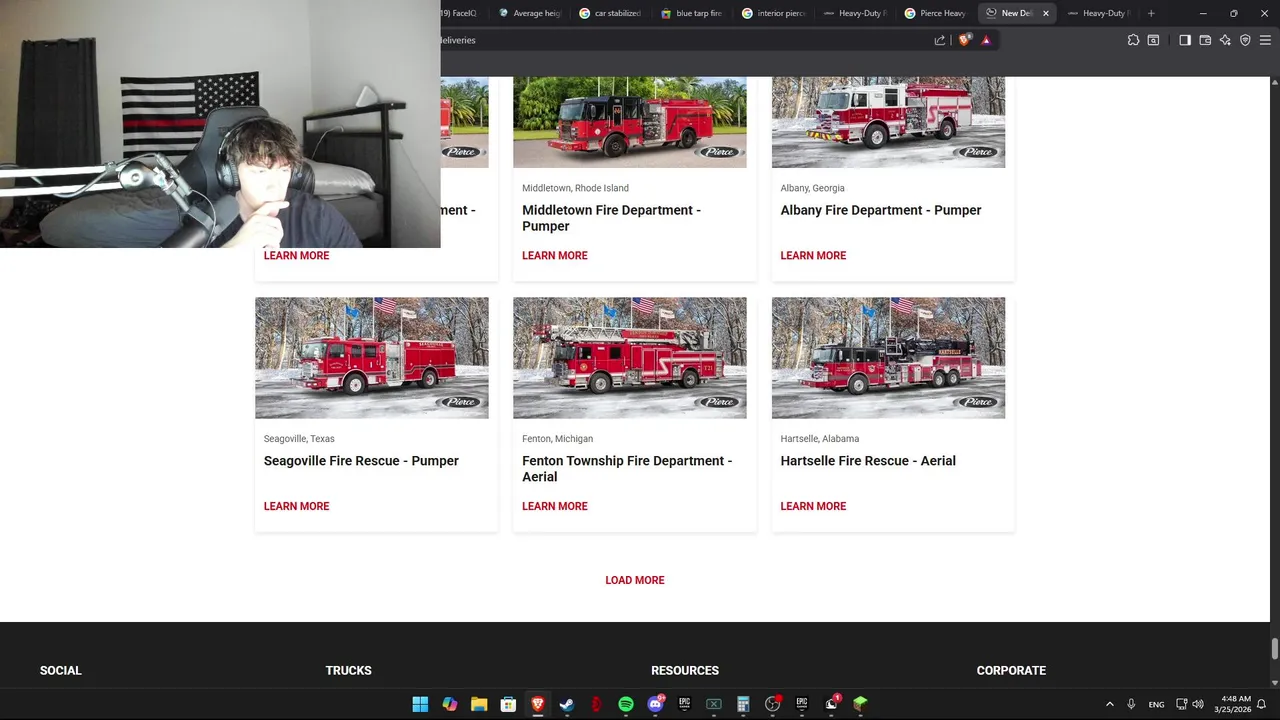1280x720 pixels.
Task: Click the microphone tray icon
Action: (1131, 704)
